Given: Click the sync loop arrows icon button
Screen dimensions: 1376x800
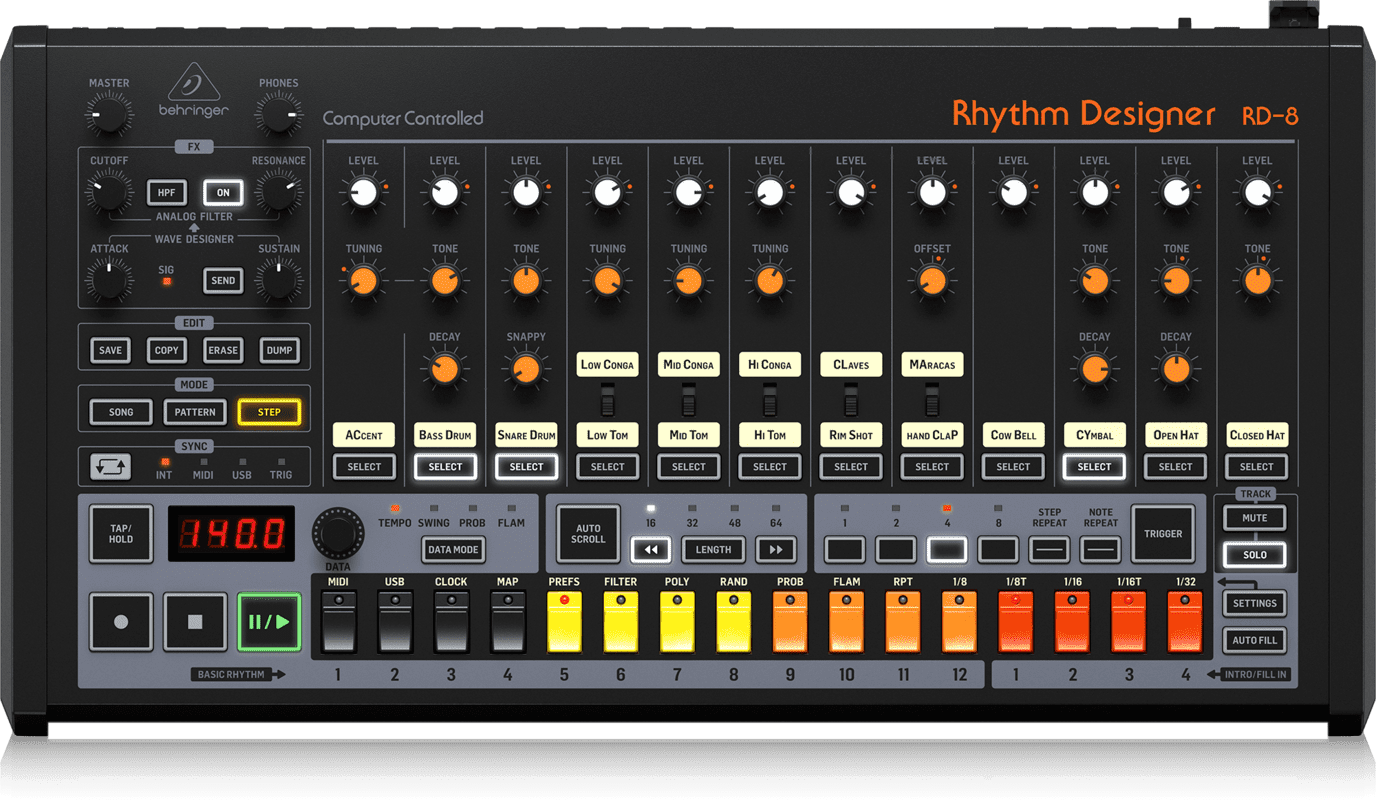Looking at the screenshot, I should click(x=110, y=467).
